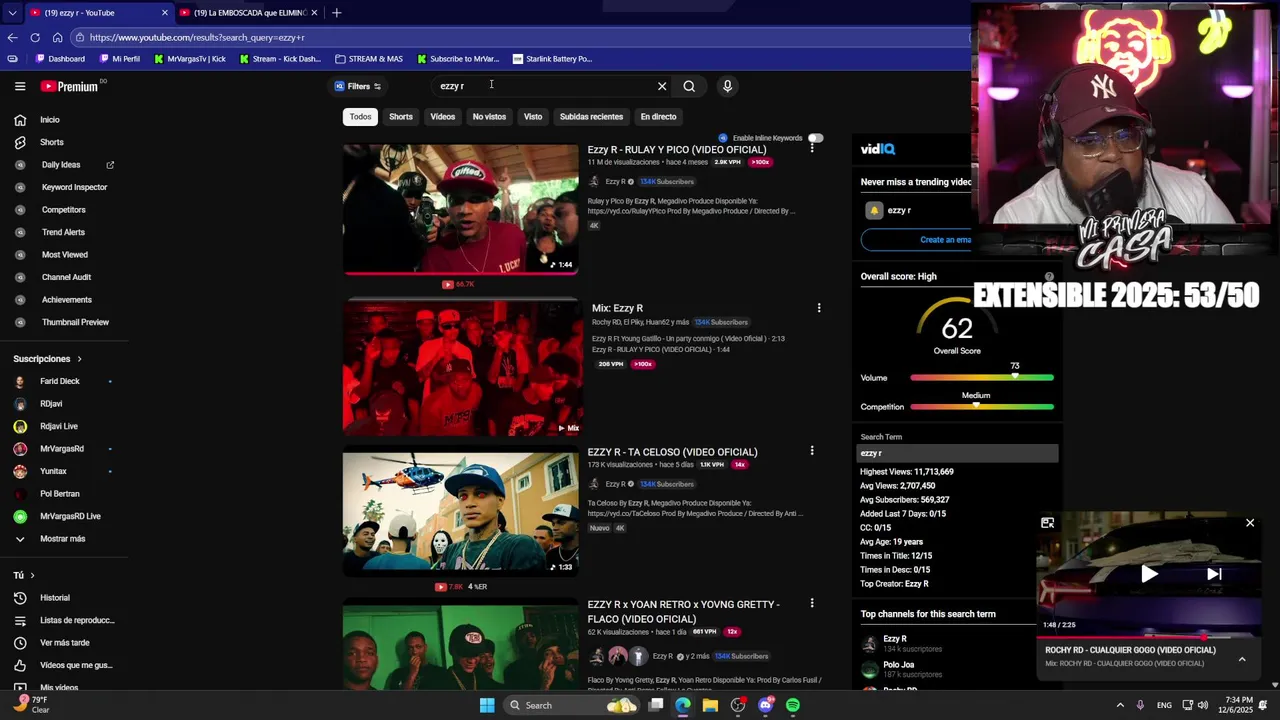Open Farid Dieck subscription channel
The image size is (1280, 720).
click(x=60, y=381)
